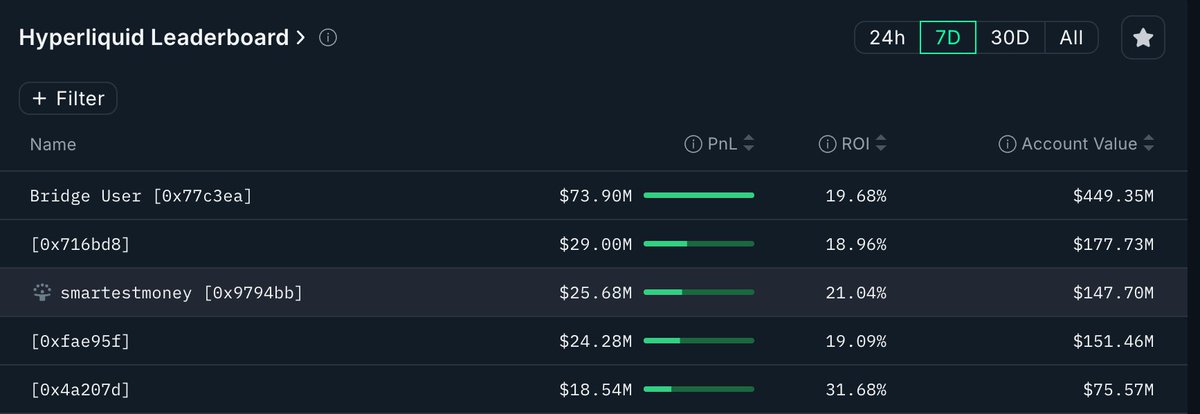Switch to the All timeframe
Screen dimensions: 1200x414
click(1071, 38)
